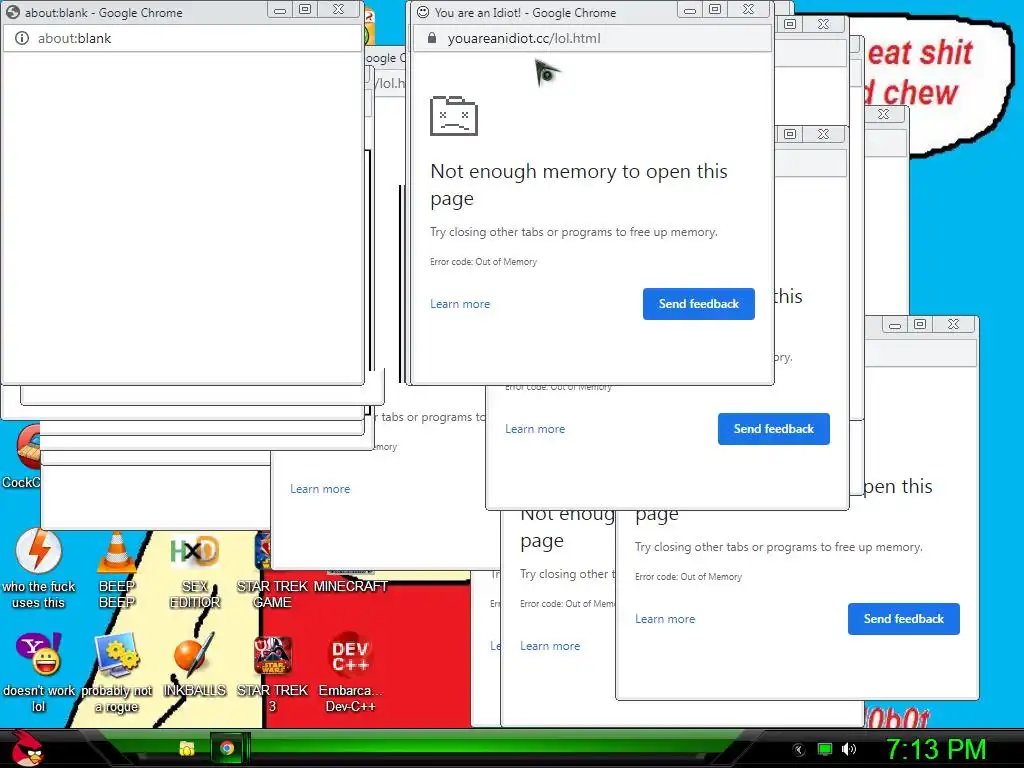Maximize the 'You are an Idiot!' window
The image size is (1024, 768).
(x=715, y=10)
